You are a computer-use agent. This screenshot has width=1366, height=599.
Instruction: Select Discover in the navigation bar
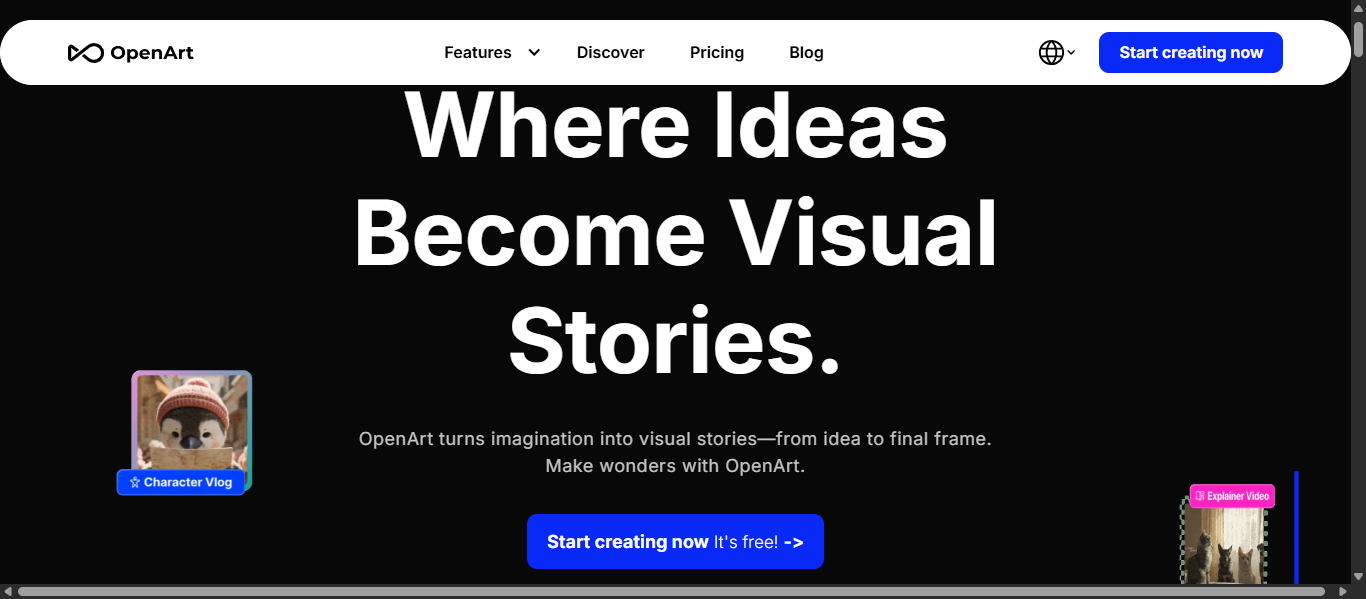[x=610, y=52]
